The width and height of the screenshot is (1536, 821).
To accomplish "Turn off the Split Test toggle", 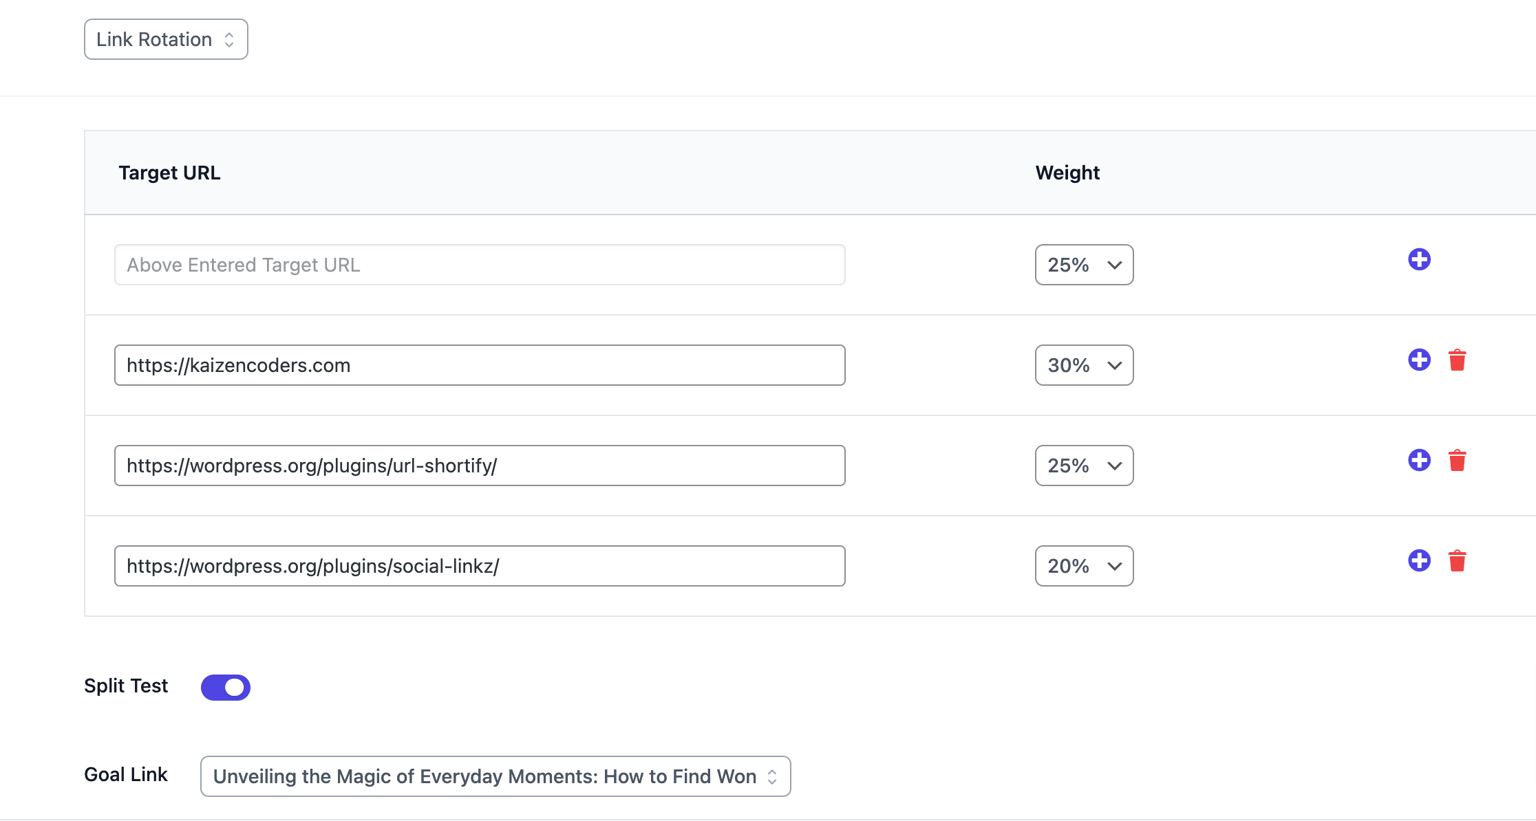I will 226,687.
